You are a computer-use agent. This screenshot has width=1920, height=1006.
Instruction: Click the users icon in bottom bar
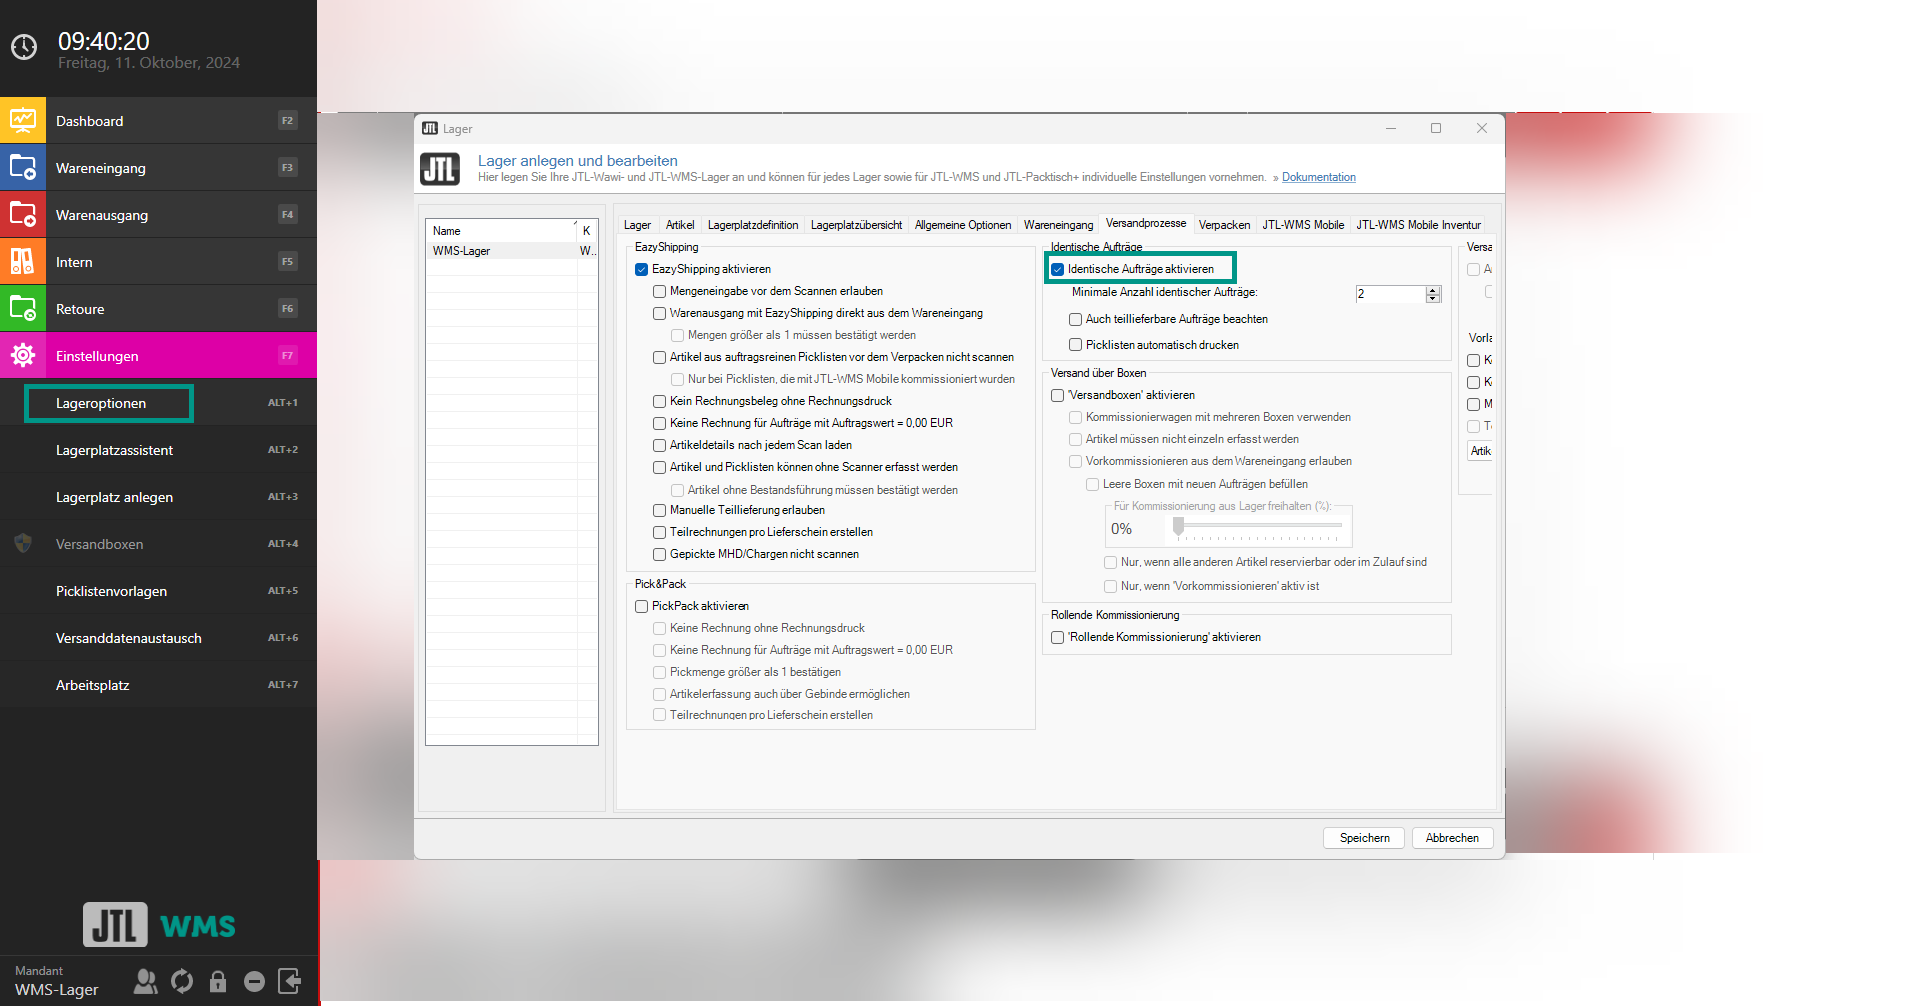[146, 982]
